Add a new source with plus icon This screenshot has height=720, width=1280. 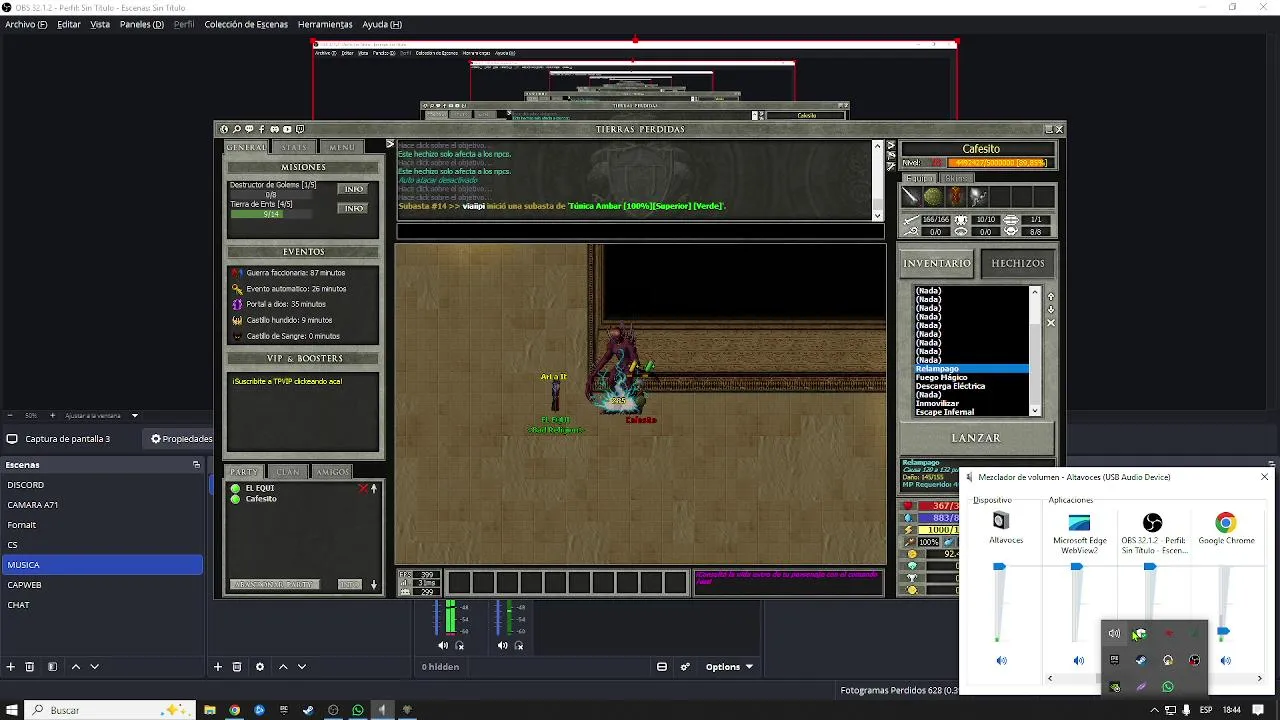point(218,667)
